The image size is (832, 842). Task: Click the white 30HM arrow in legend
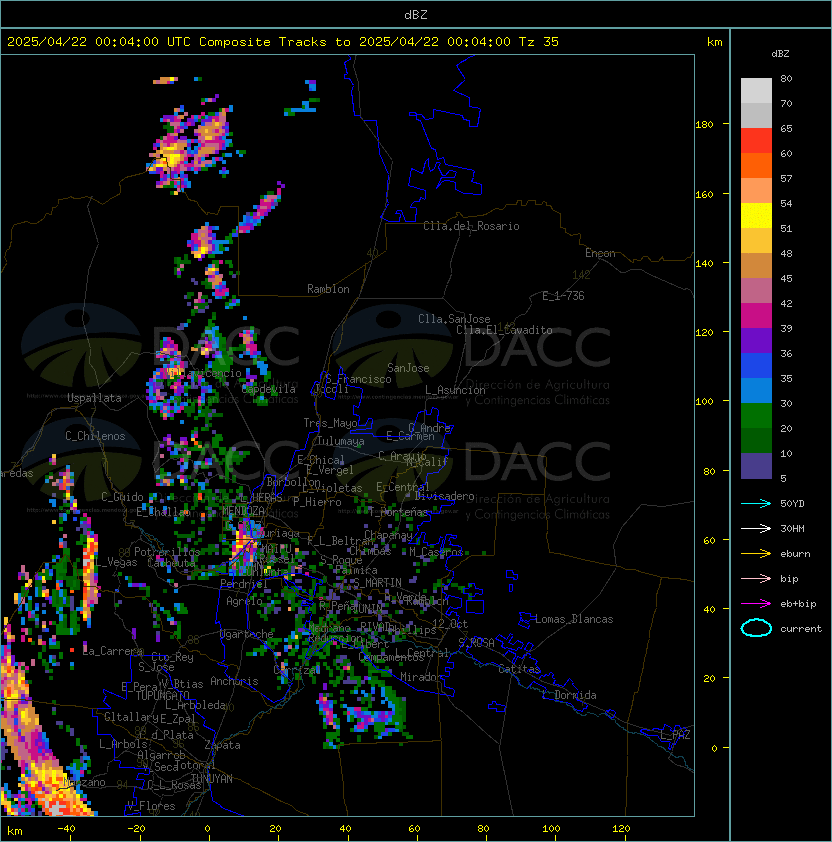(756, 528)
